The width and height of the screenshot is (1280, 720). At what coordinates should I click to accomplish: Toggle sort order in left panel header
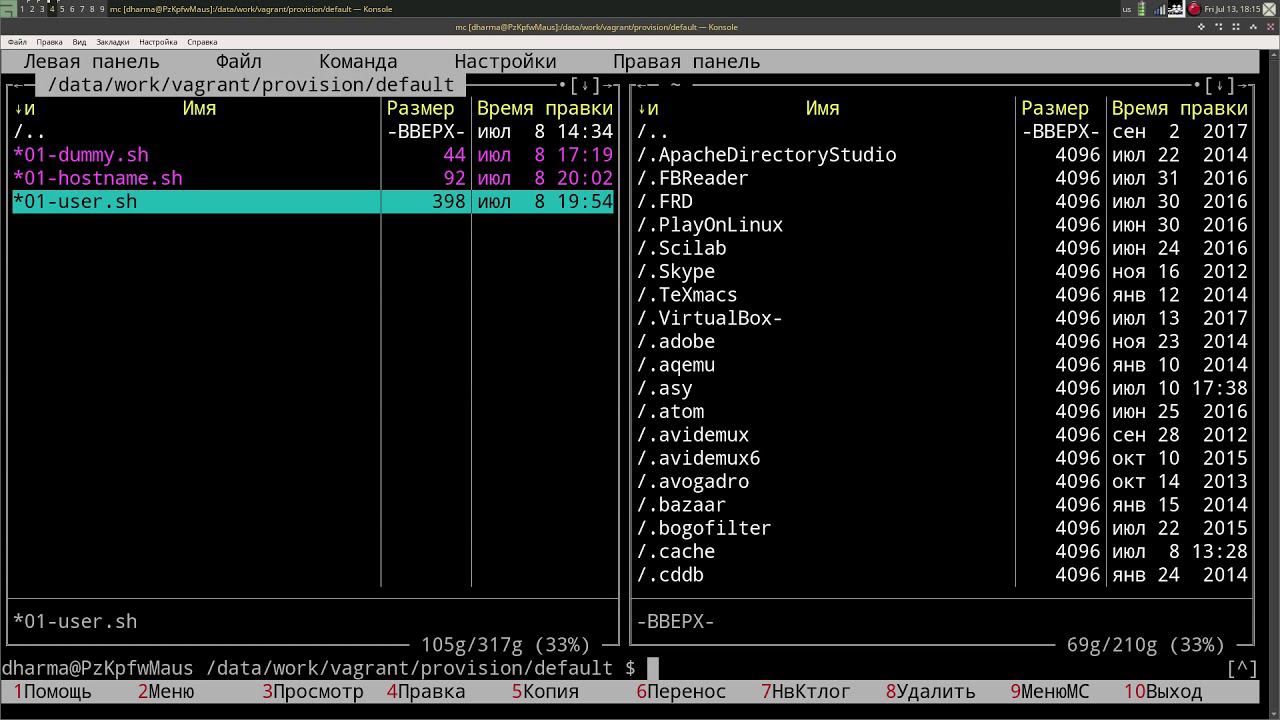24,108
